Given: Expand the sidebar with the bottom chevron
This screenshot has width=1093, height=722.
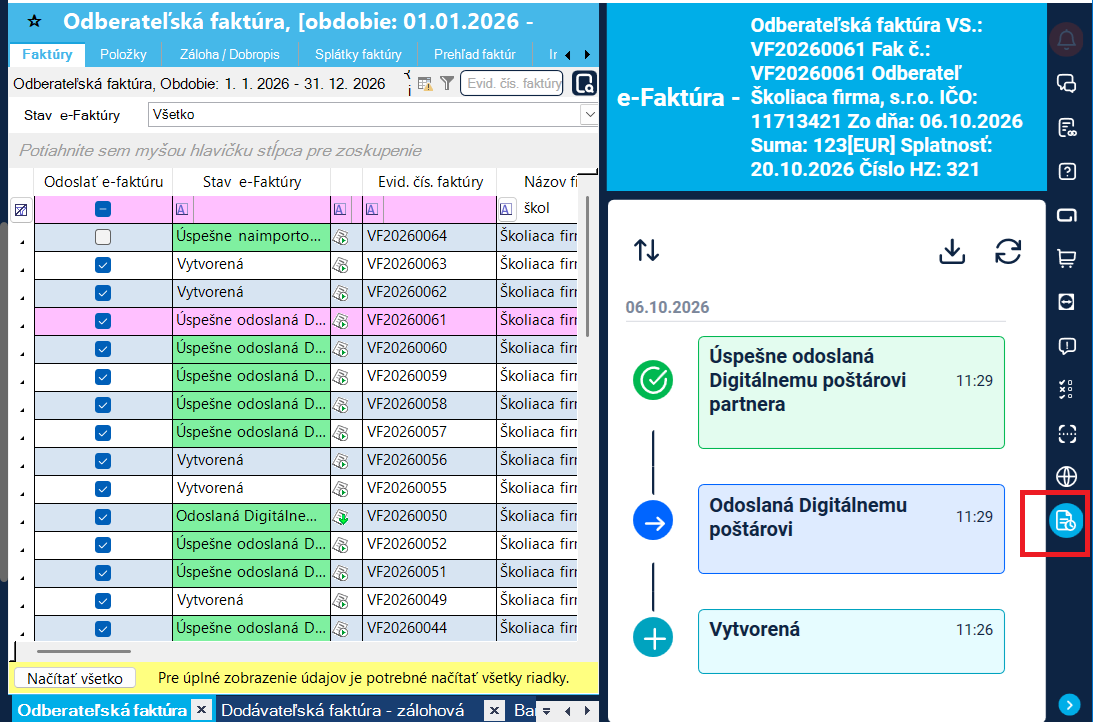Looking at the screenshot, I should [x=1069, y=704].
